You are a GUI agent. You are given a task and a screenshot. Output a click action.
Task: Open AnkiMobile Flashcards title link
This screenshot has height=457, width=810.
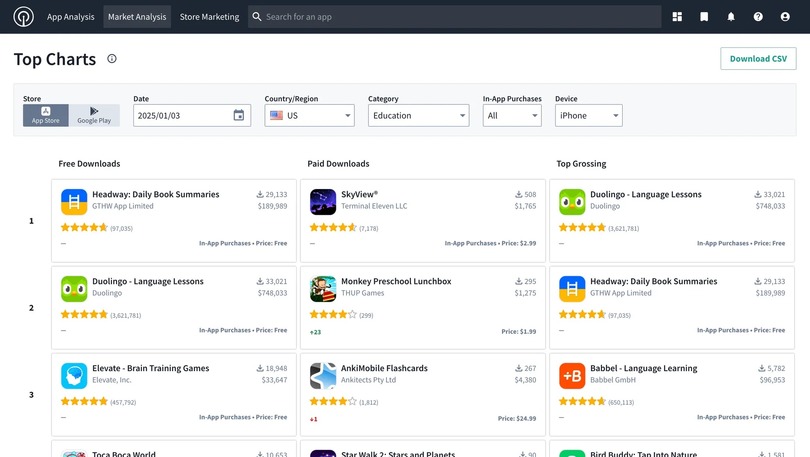click(384, 368)
